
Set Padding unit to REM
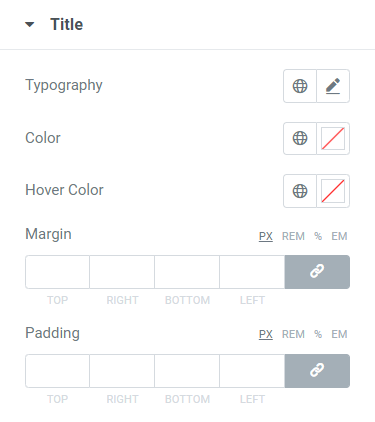293,334
